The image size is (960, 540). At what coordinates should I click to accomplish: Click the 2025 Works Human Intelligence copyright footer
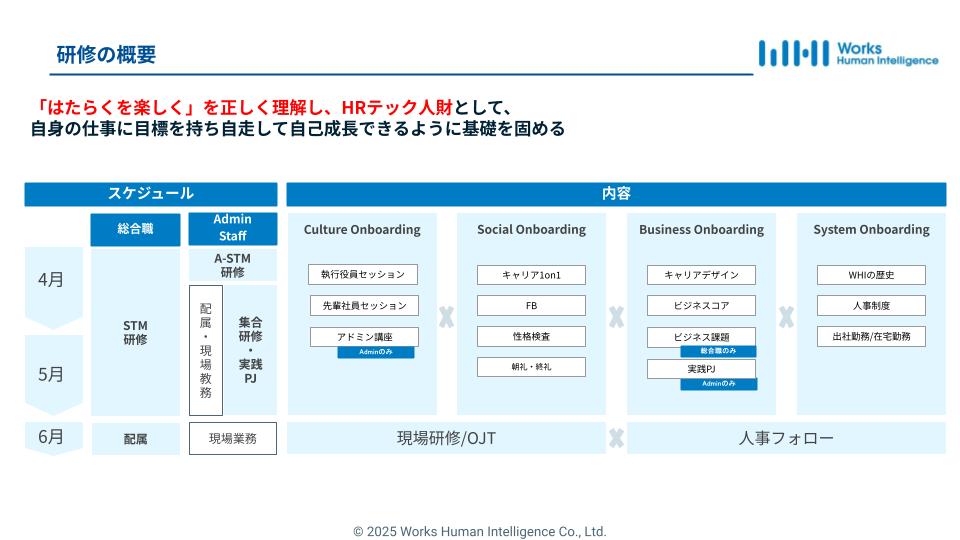[479, 531]
